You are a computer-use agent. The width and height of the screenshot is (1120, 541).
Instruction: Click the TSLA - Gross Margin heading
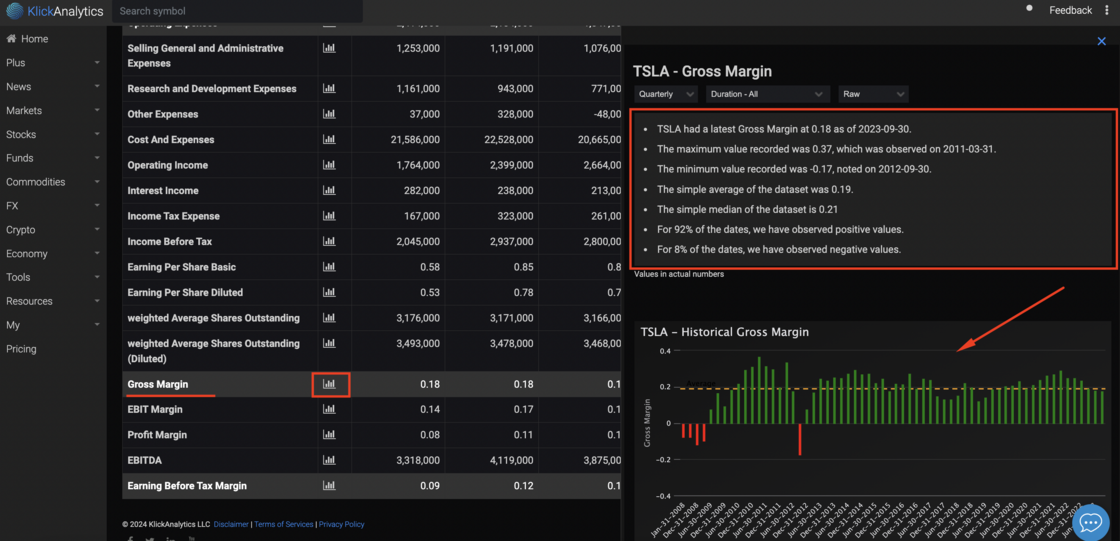click(702, 71)
